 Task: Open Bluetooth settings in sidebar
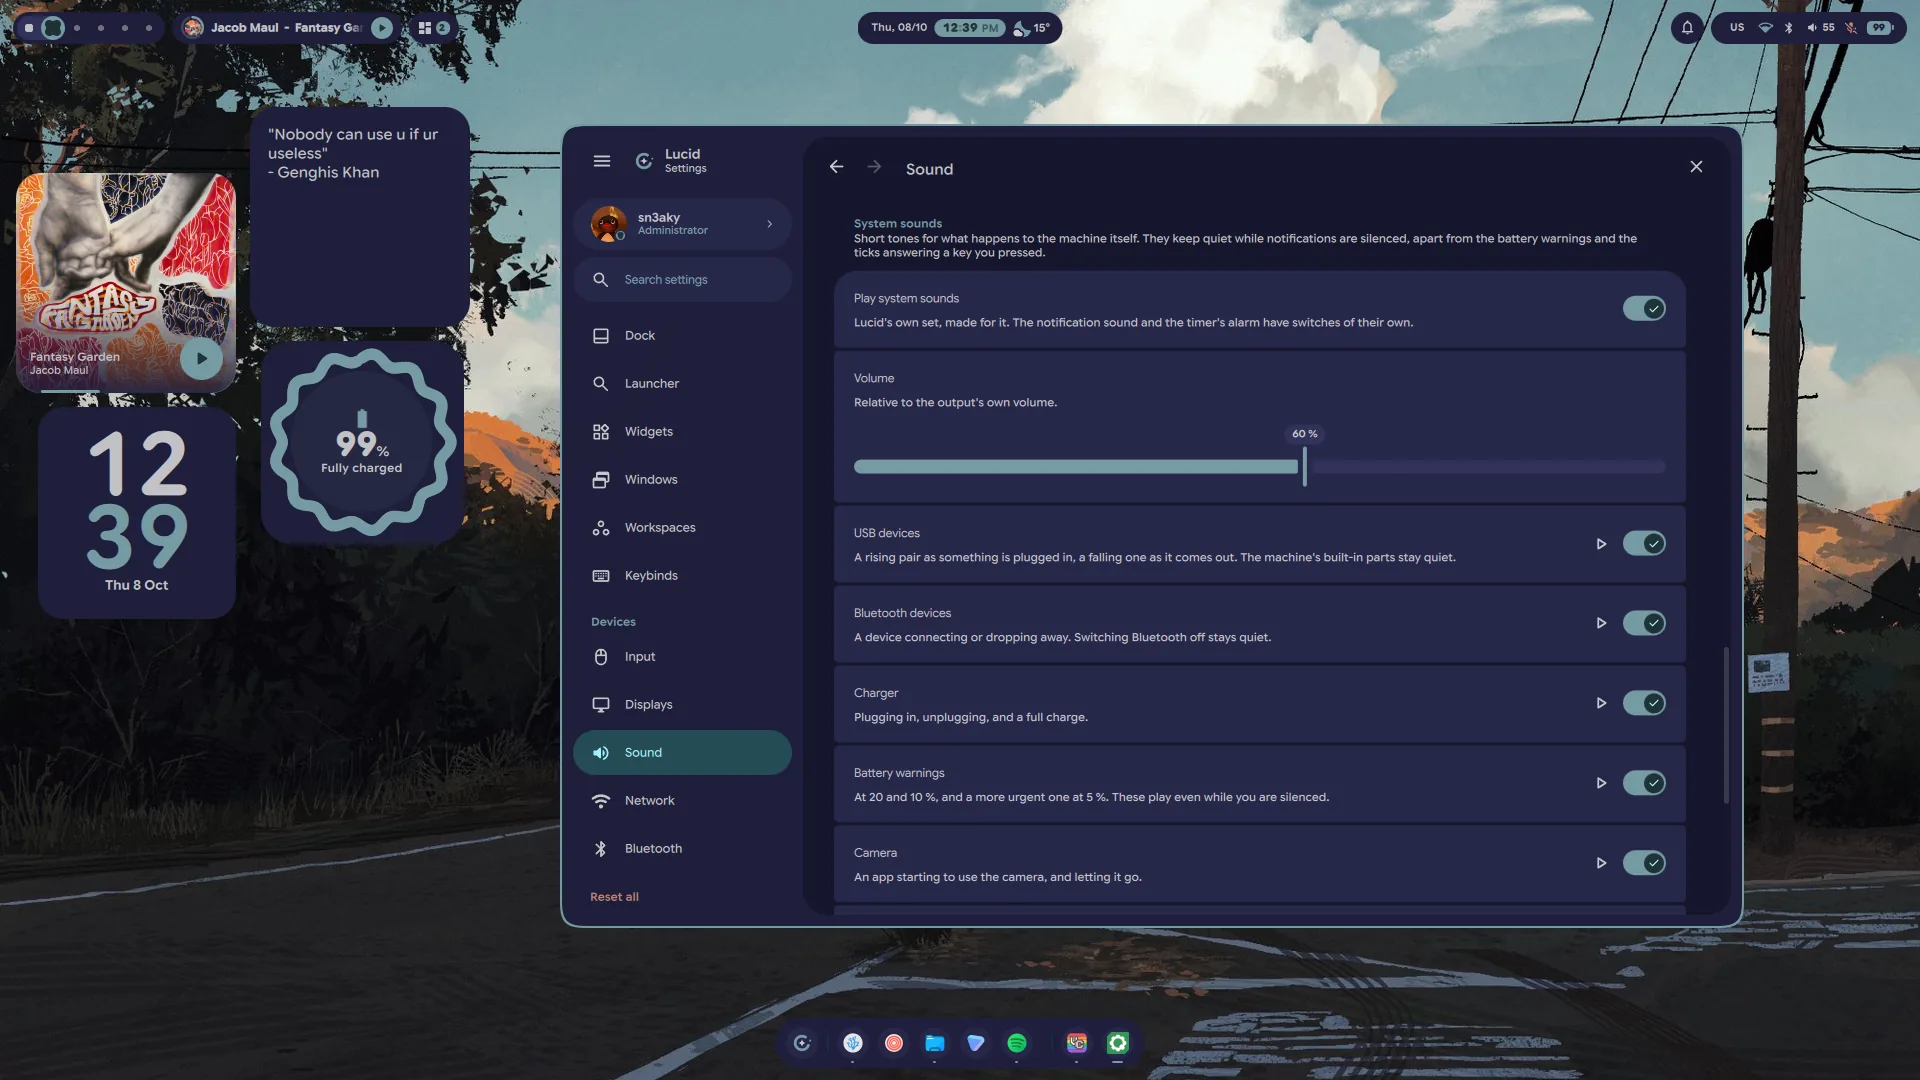click(682, 849)
